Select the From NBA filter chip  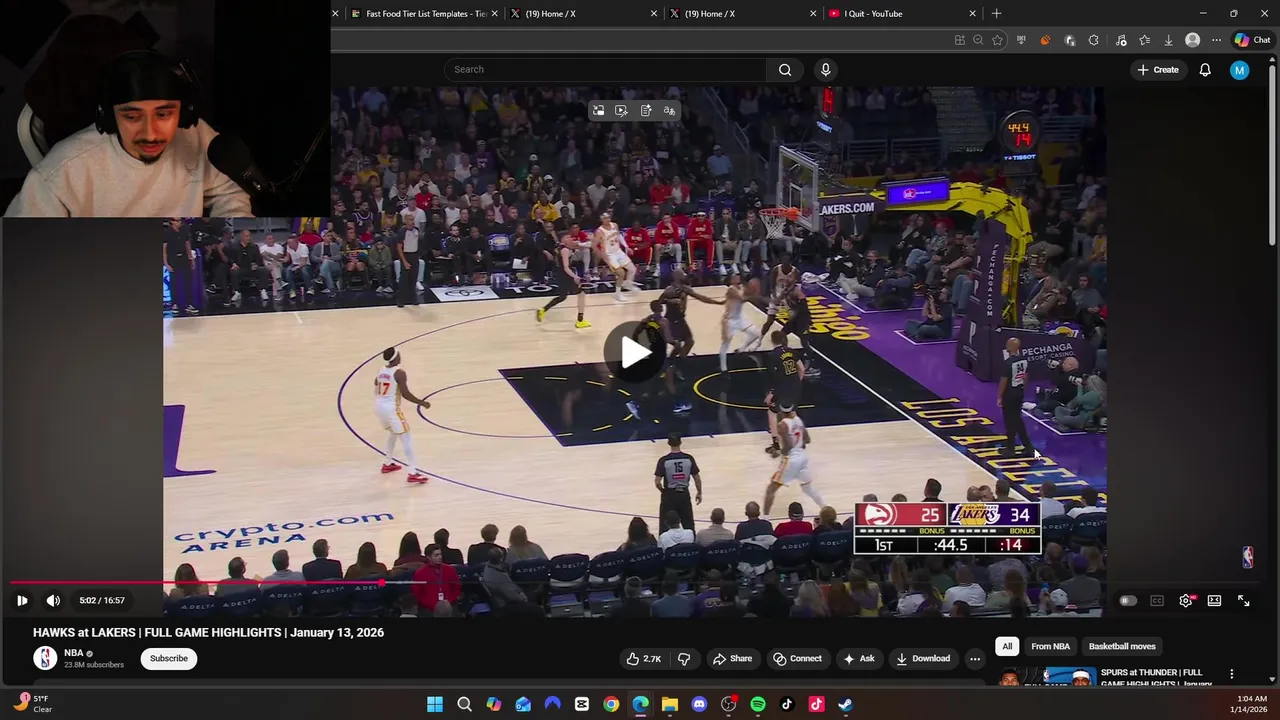[x=1050, y=647]
